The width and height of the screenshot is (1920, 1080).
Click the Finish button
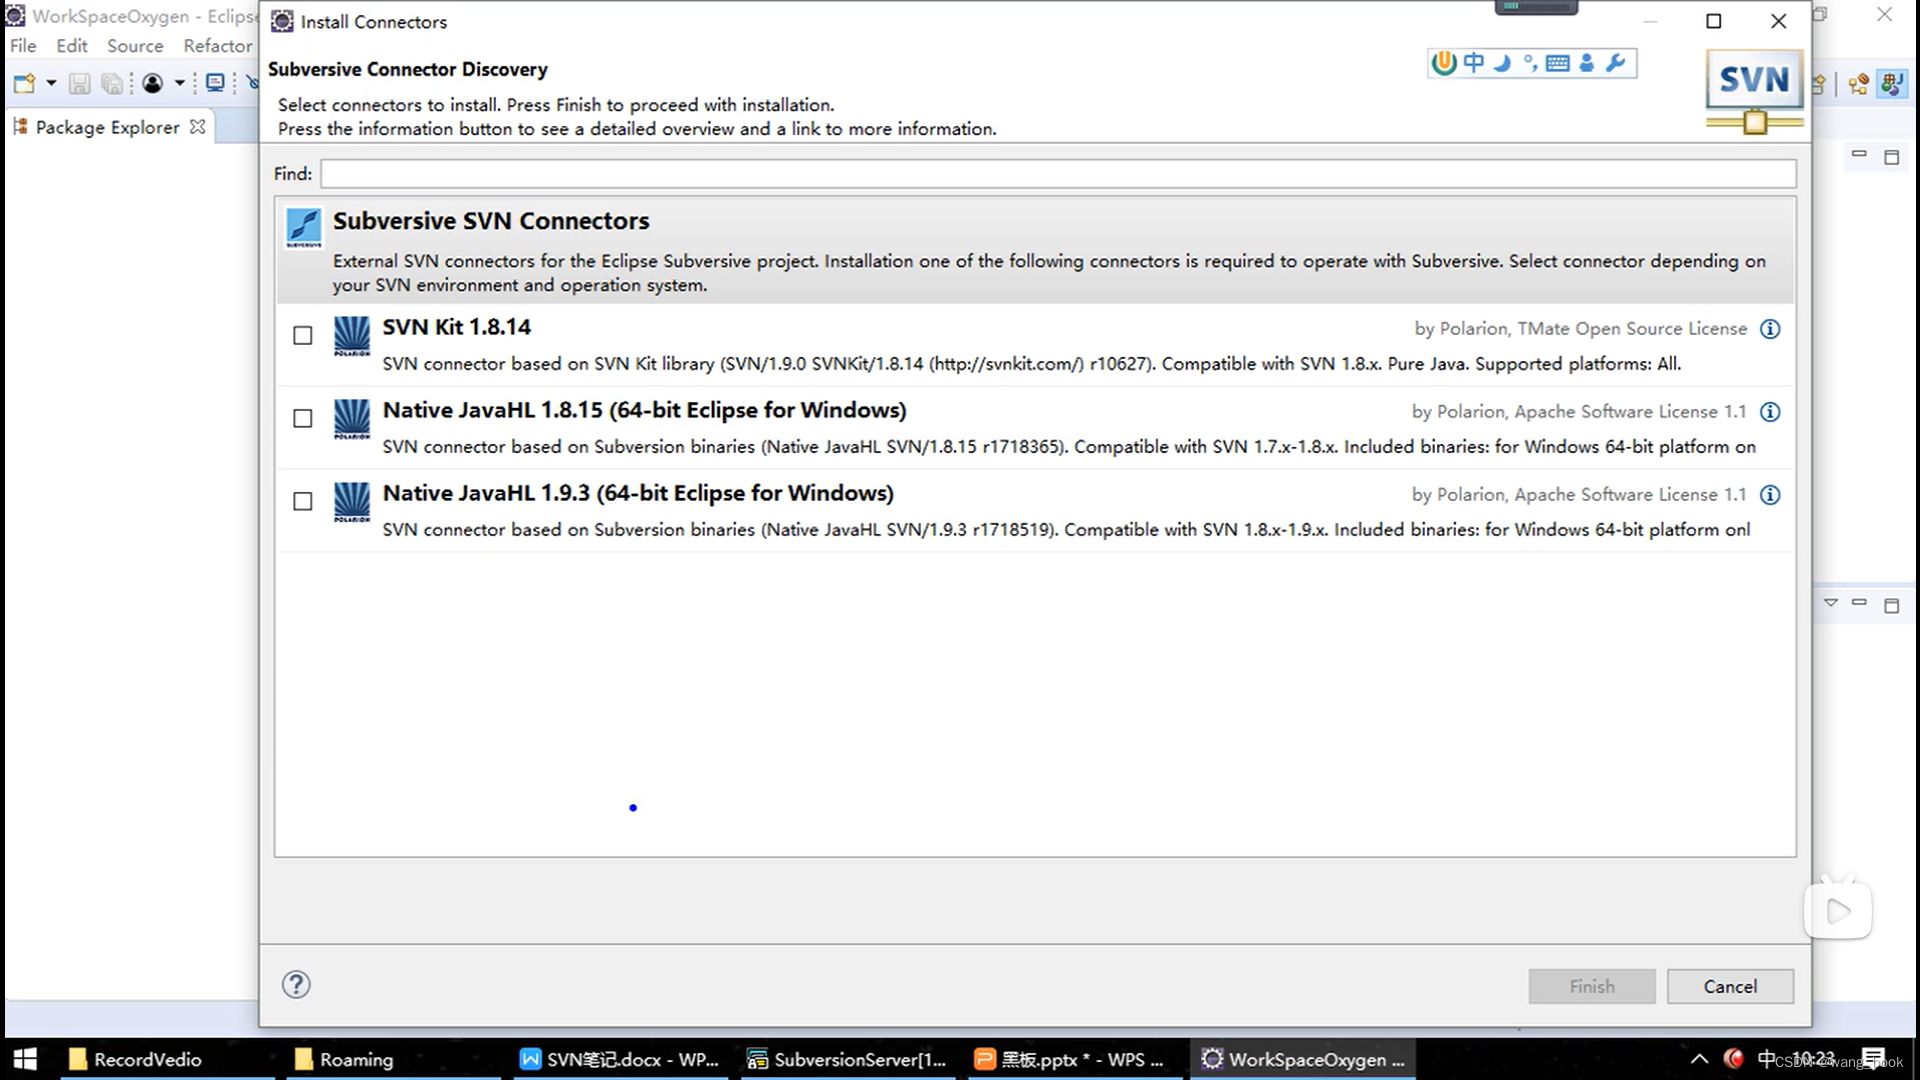1592,986
